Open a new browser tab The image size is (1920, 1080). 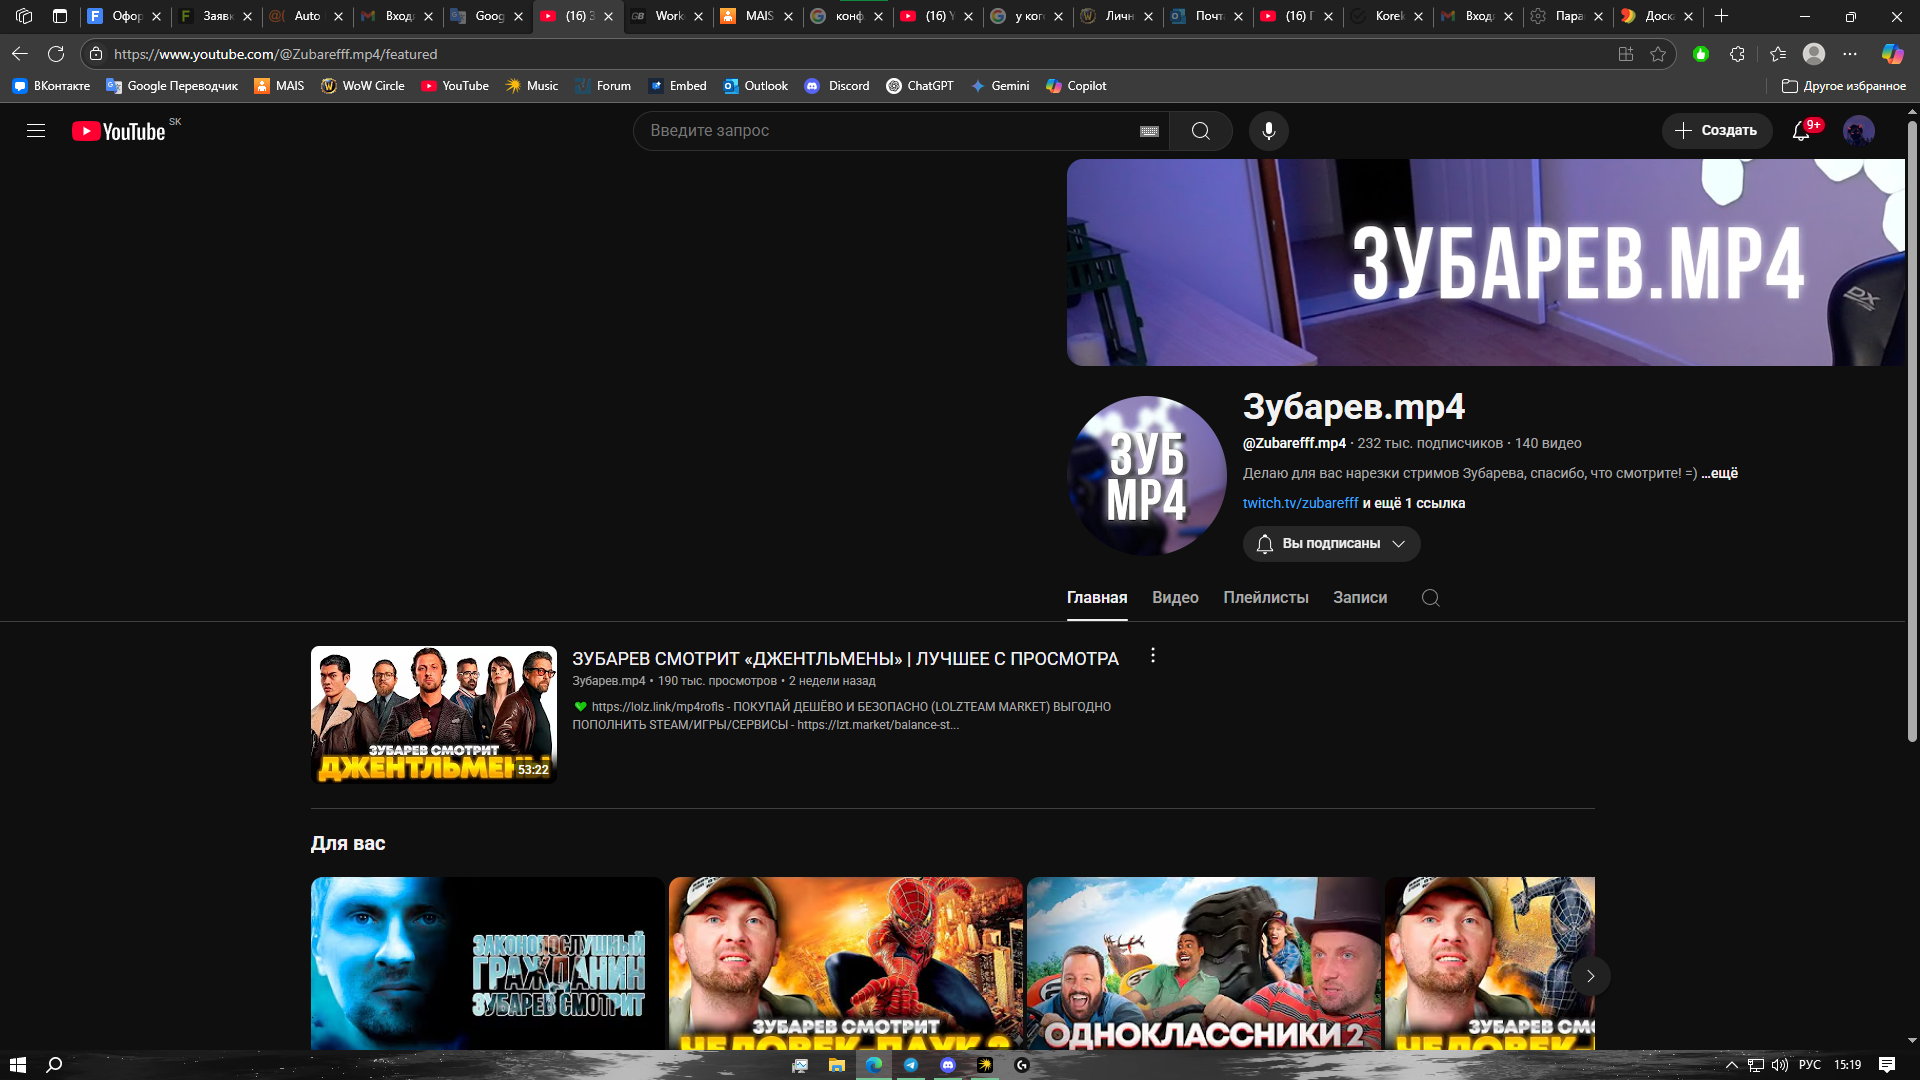(1721, 16)
